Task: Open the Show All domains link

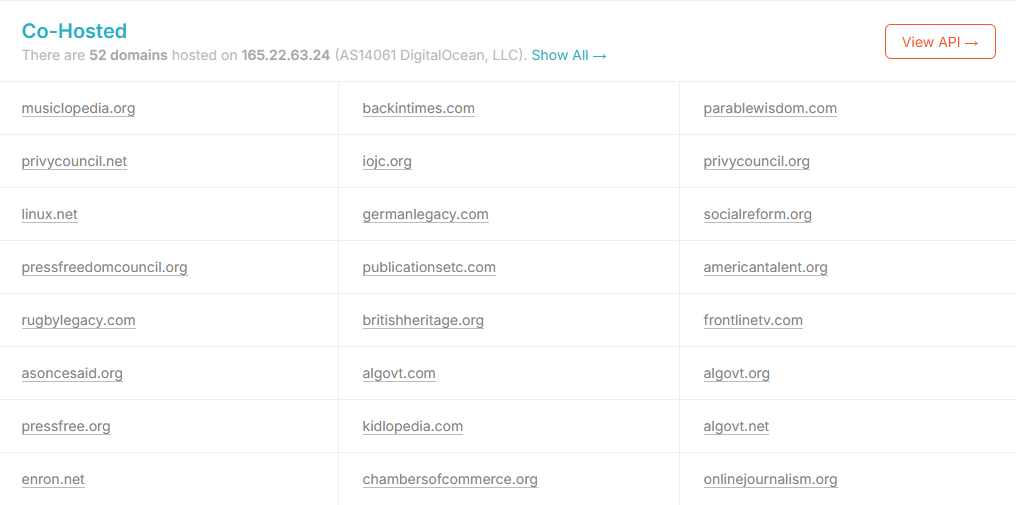Action: pyautogui.click(x=569, y=55)
